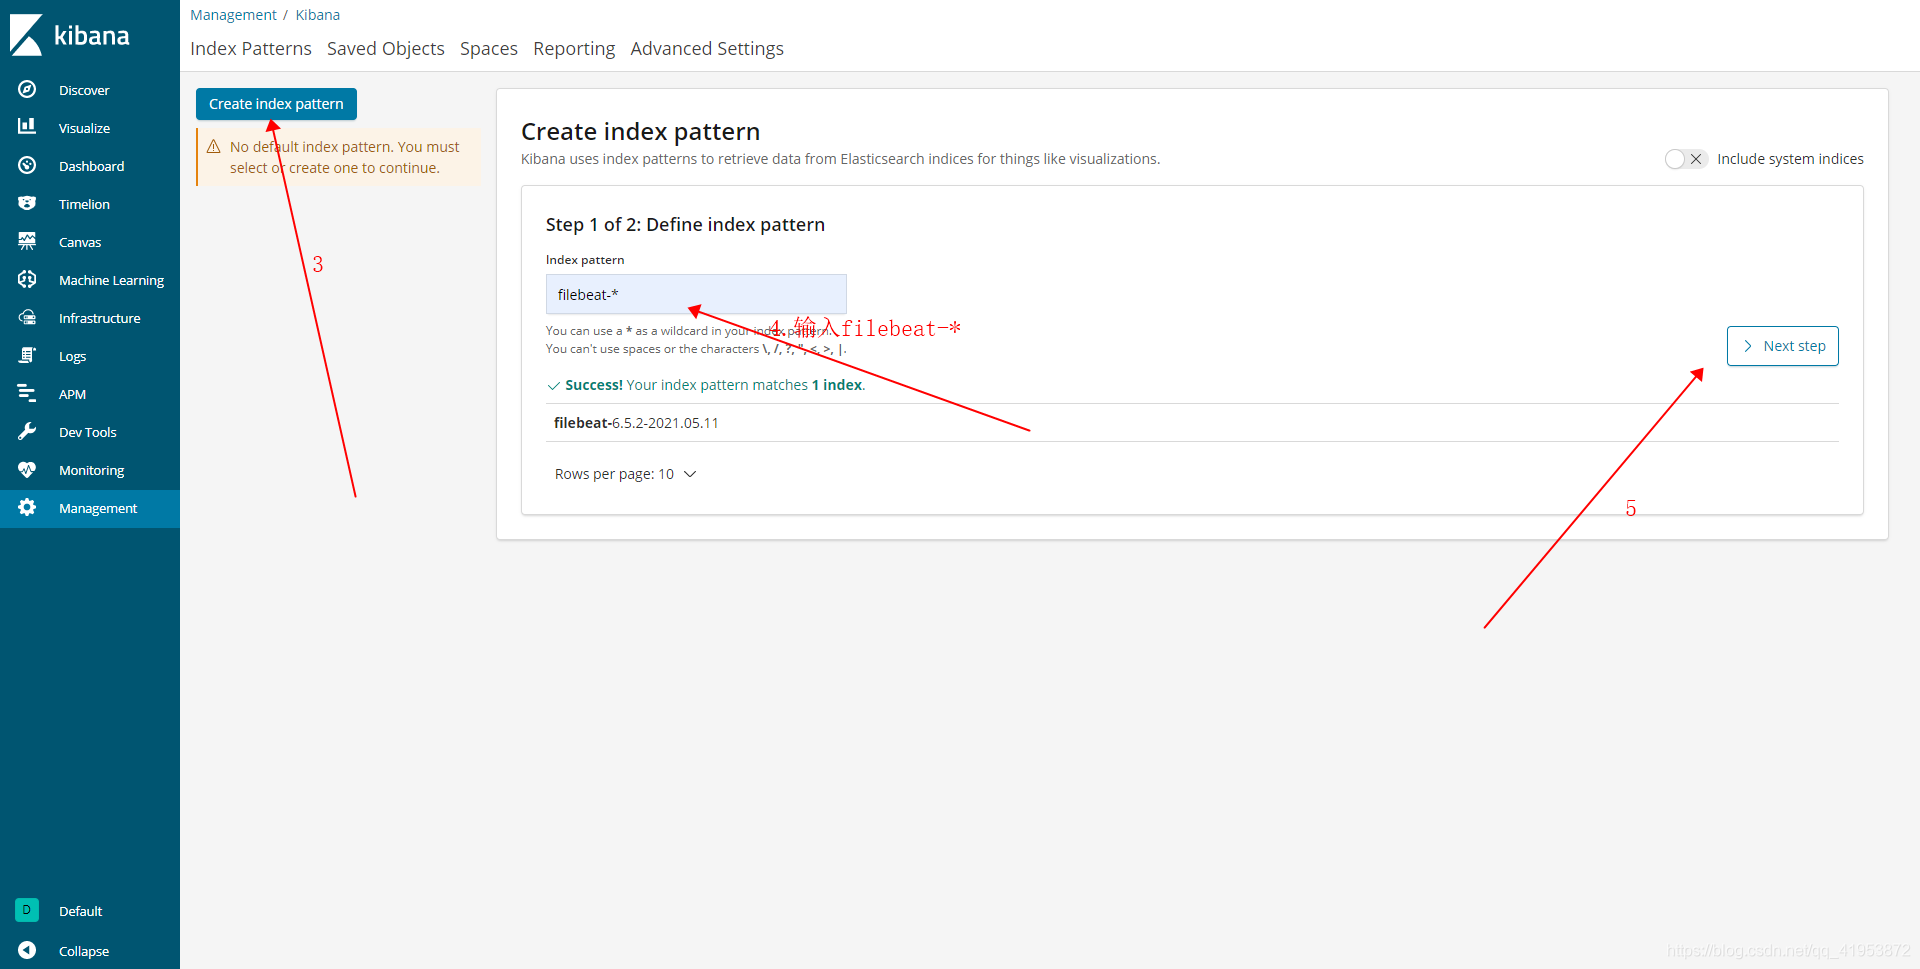Follow the Management breadcrumb link

[233, 15]
